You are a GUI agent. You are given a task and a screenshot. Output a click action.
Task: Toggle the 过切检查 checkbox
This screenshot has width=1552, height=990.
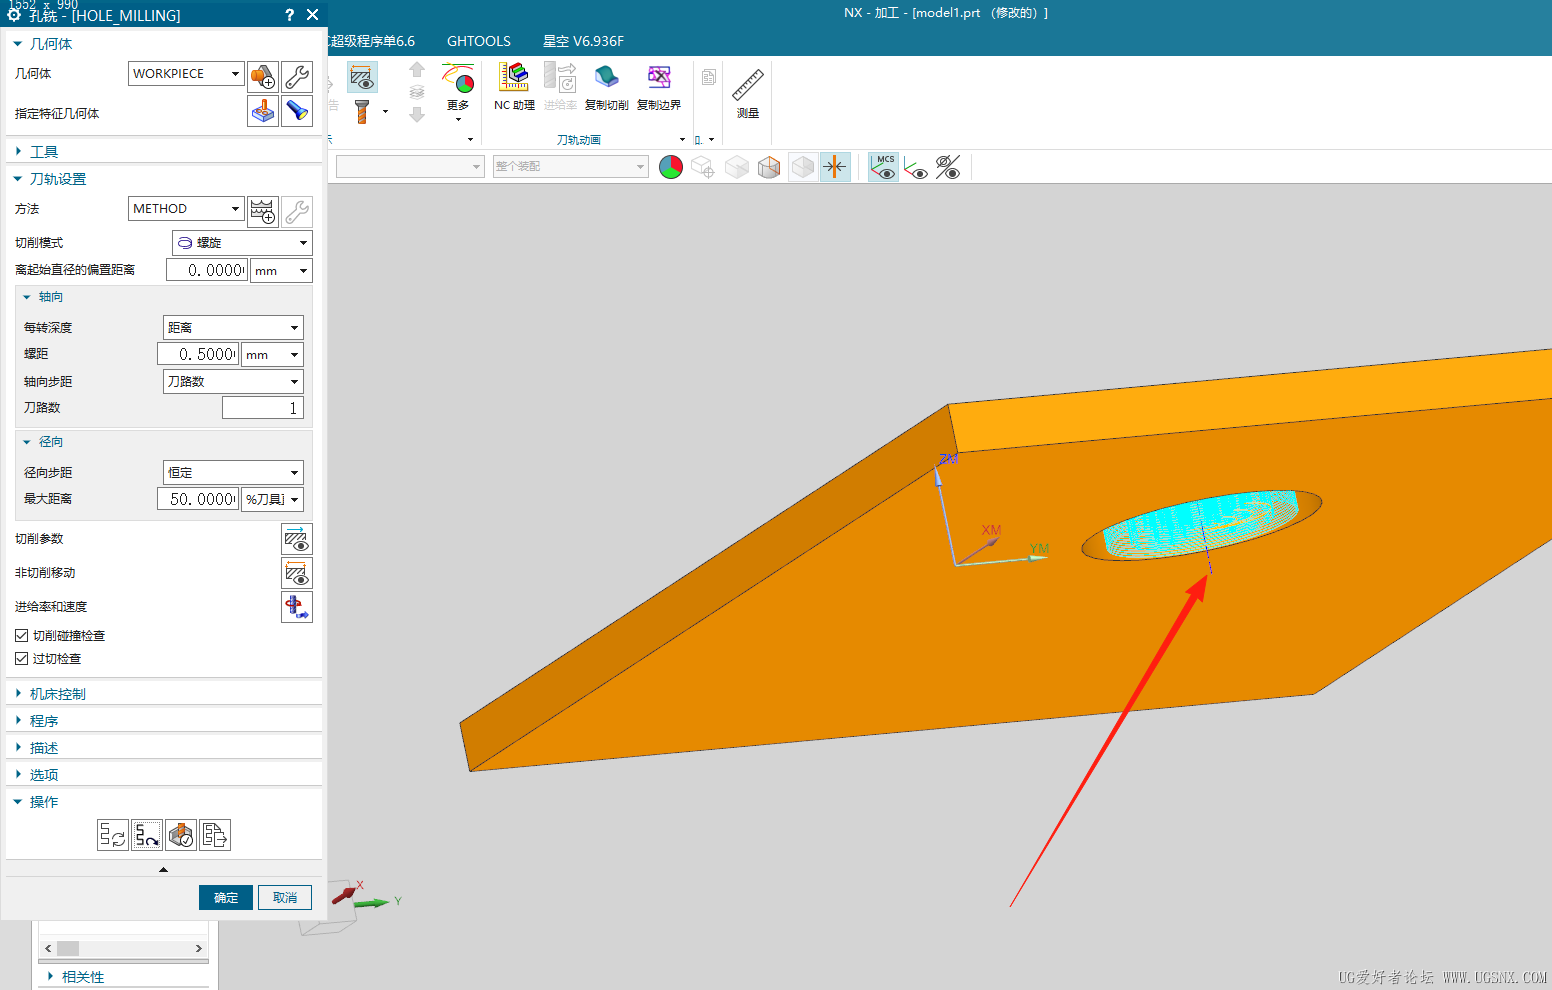[x=21, y=659]
